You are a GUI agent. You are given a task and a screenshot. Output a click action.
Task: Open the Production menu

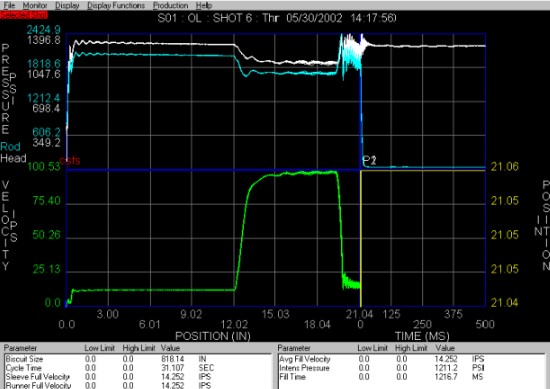coord(170,5)
